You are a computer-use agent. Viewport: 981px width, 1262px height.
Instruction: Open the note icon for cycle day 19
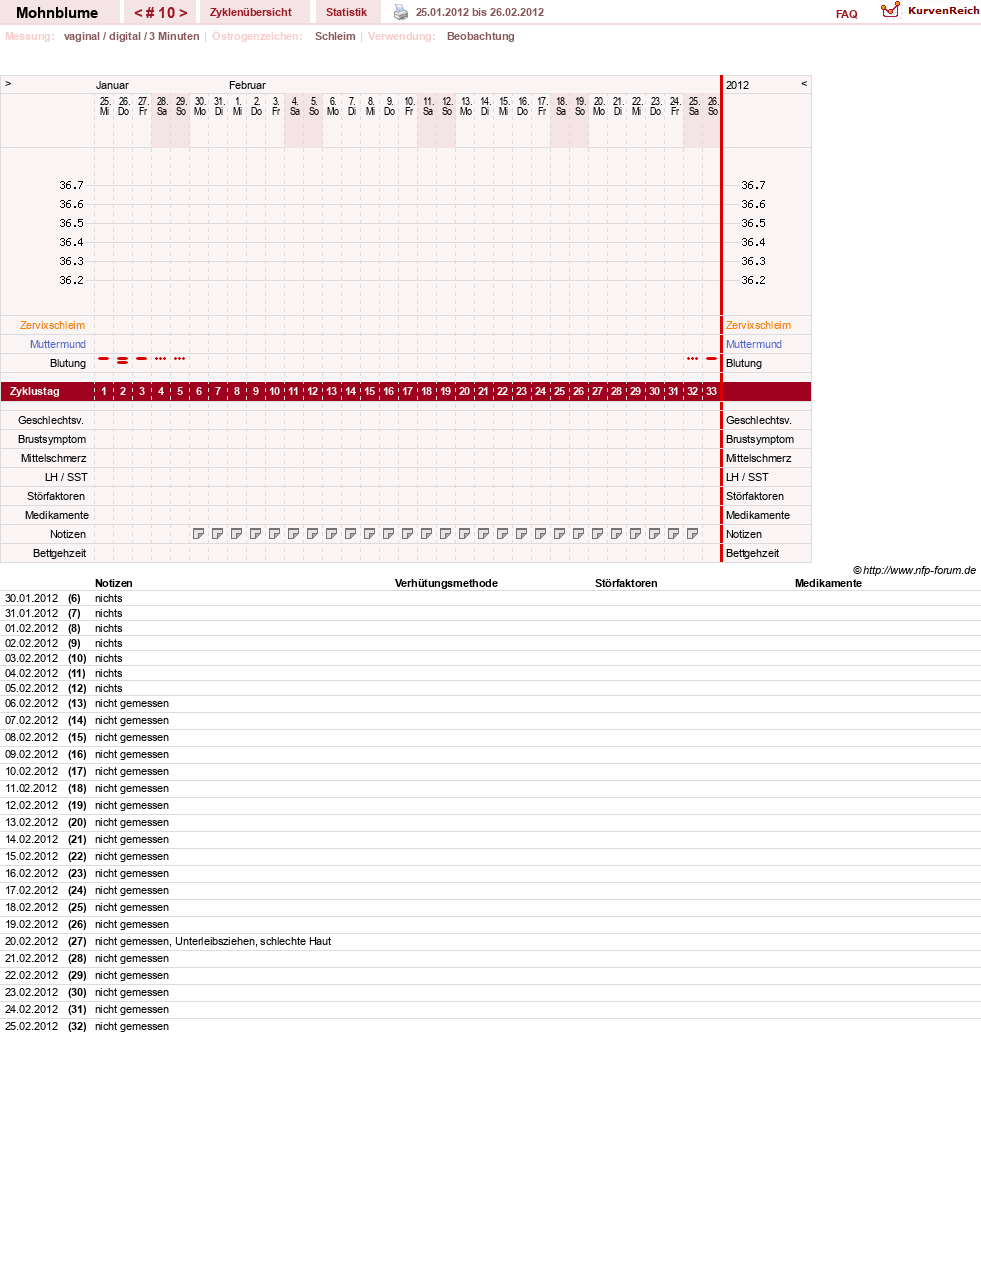tap(445, 534)
